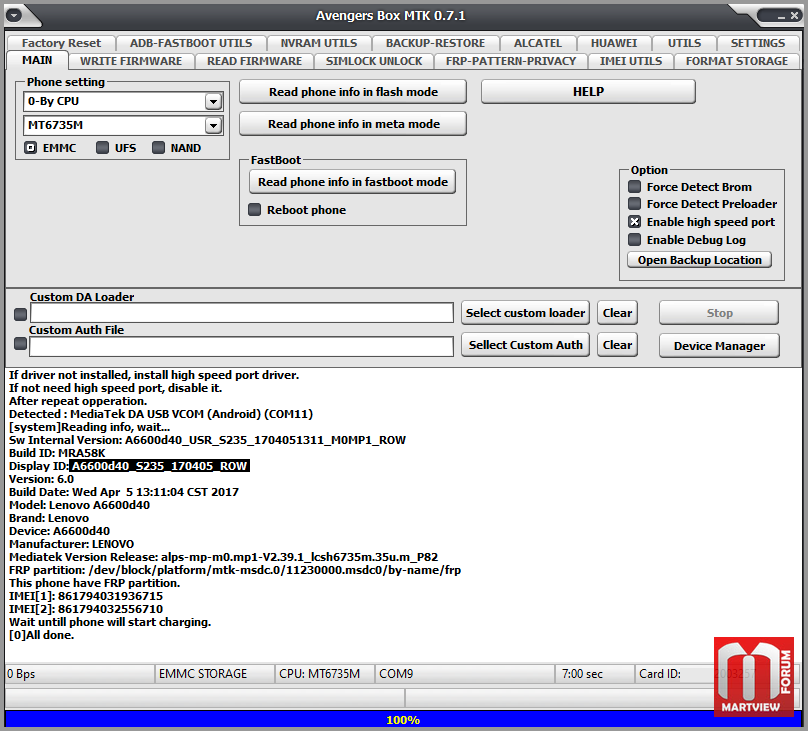
Task: Open the SIMLOCK UNLOCK tab
Action: (x=374, y=61)
